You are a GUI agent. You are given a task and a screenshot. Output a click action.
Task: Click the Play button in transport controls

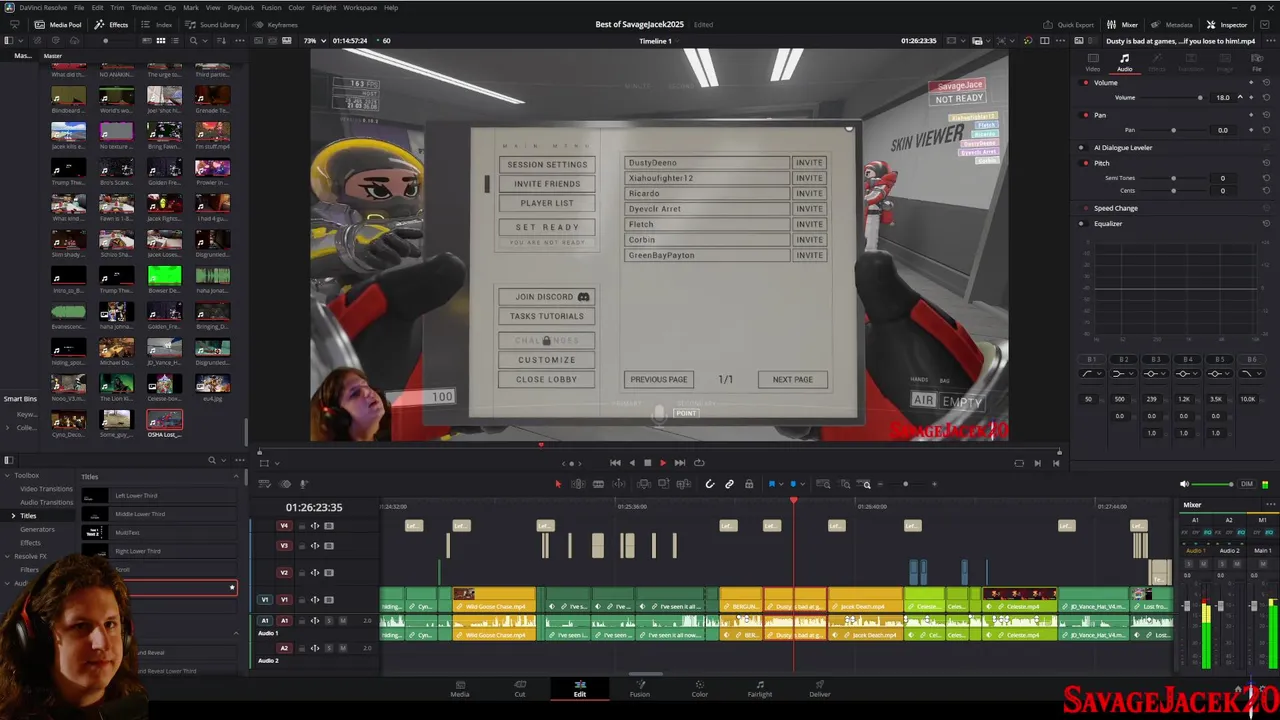(662, 463)
